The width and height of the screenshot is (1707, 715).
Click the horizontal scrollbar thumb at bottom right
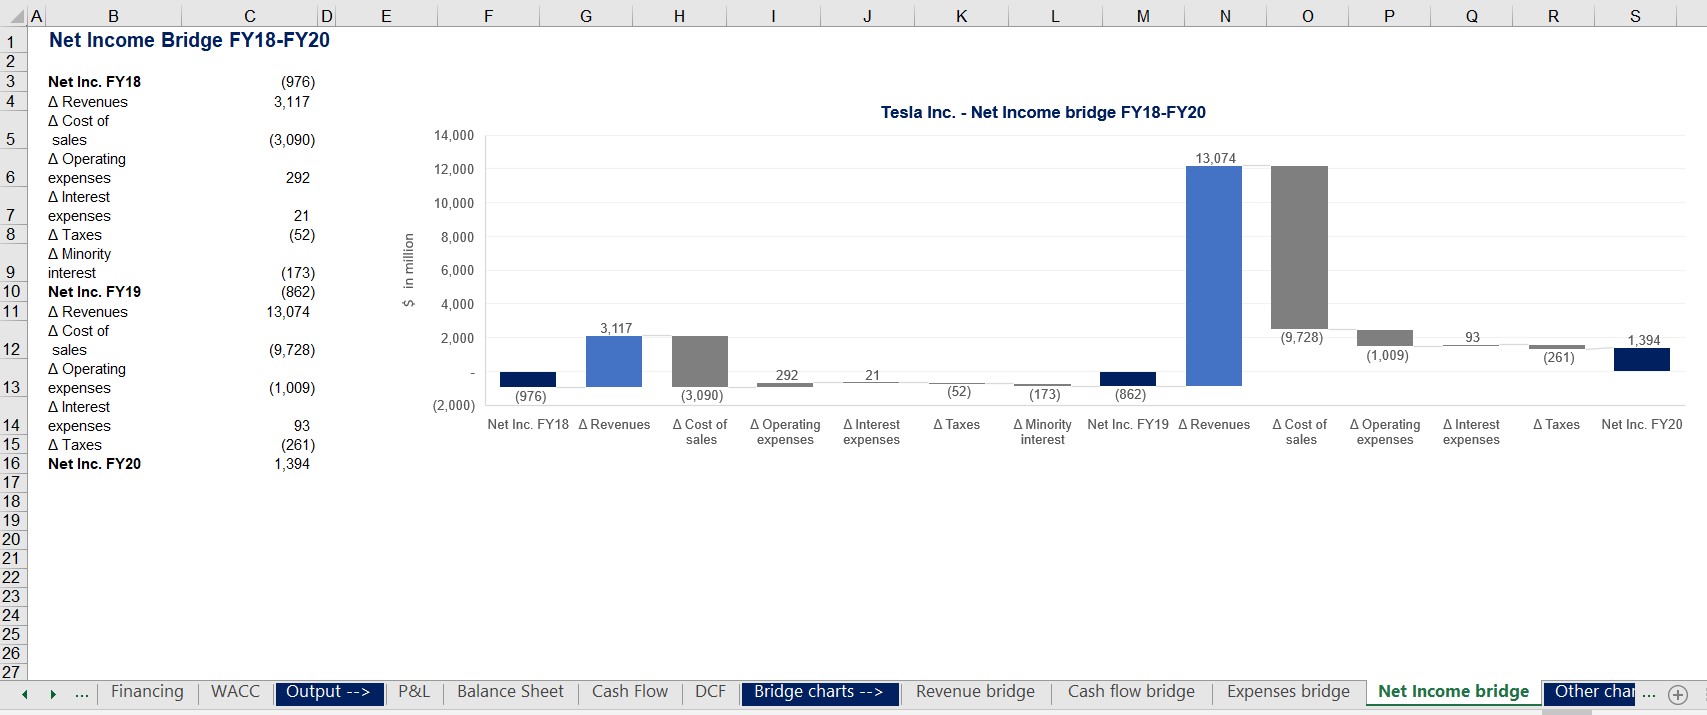point(1567,712)
